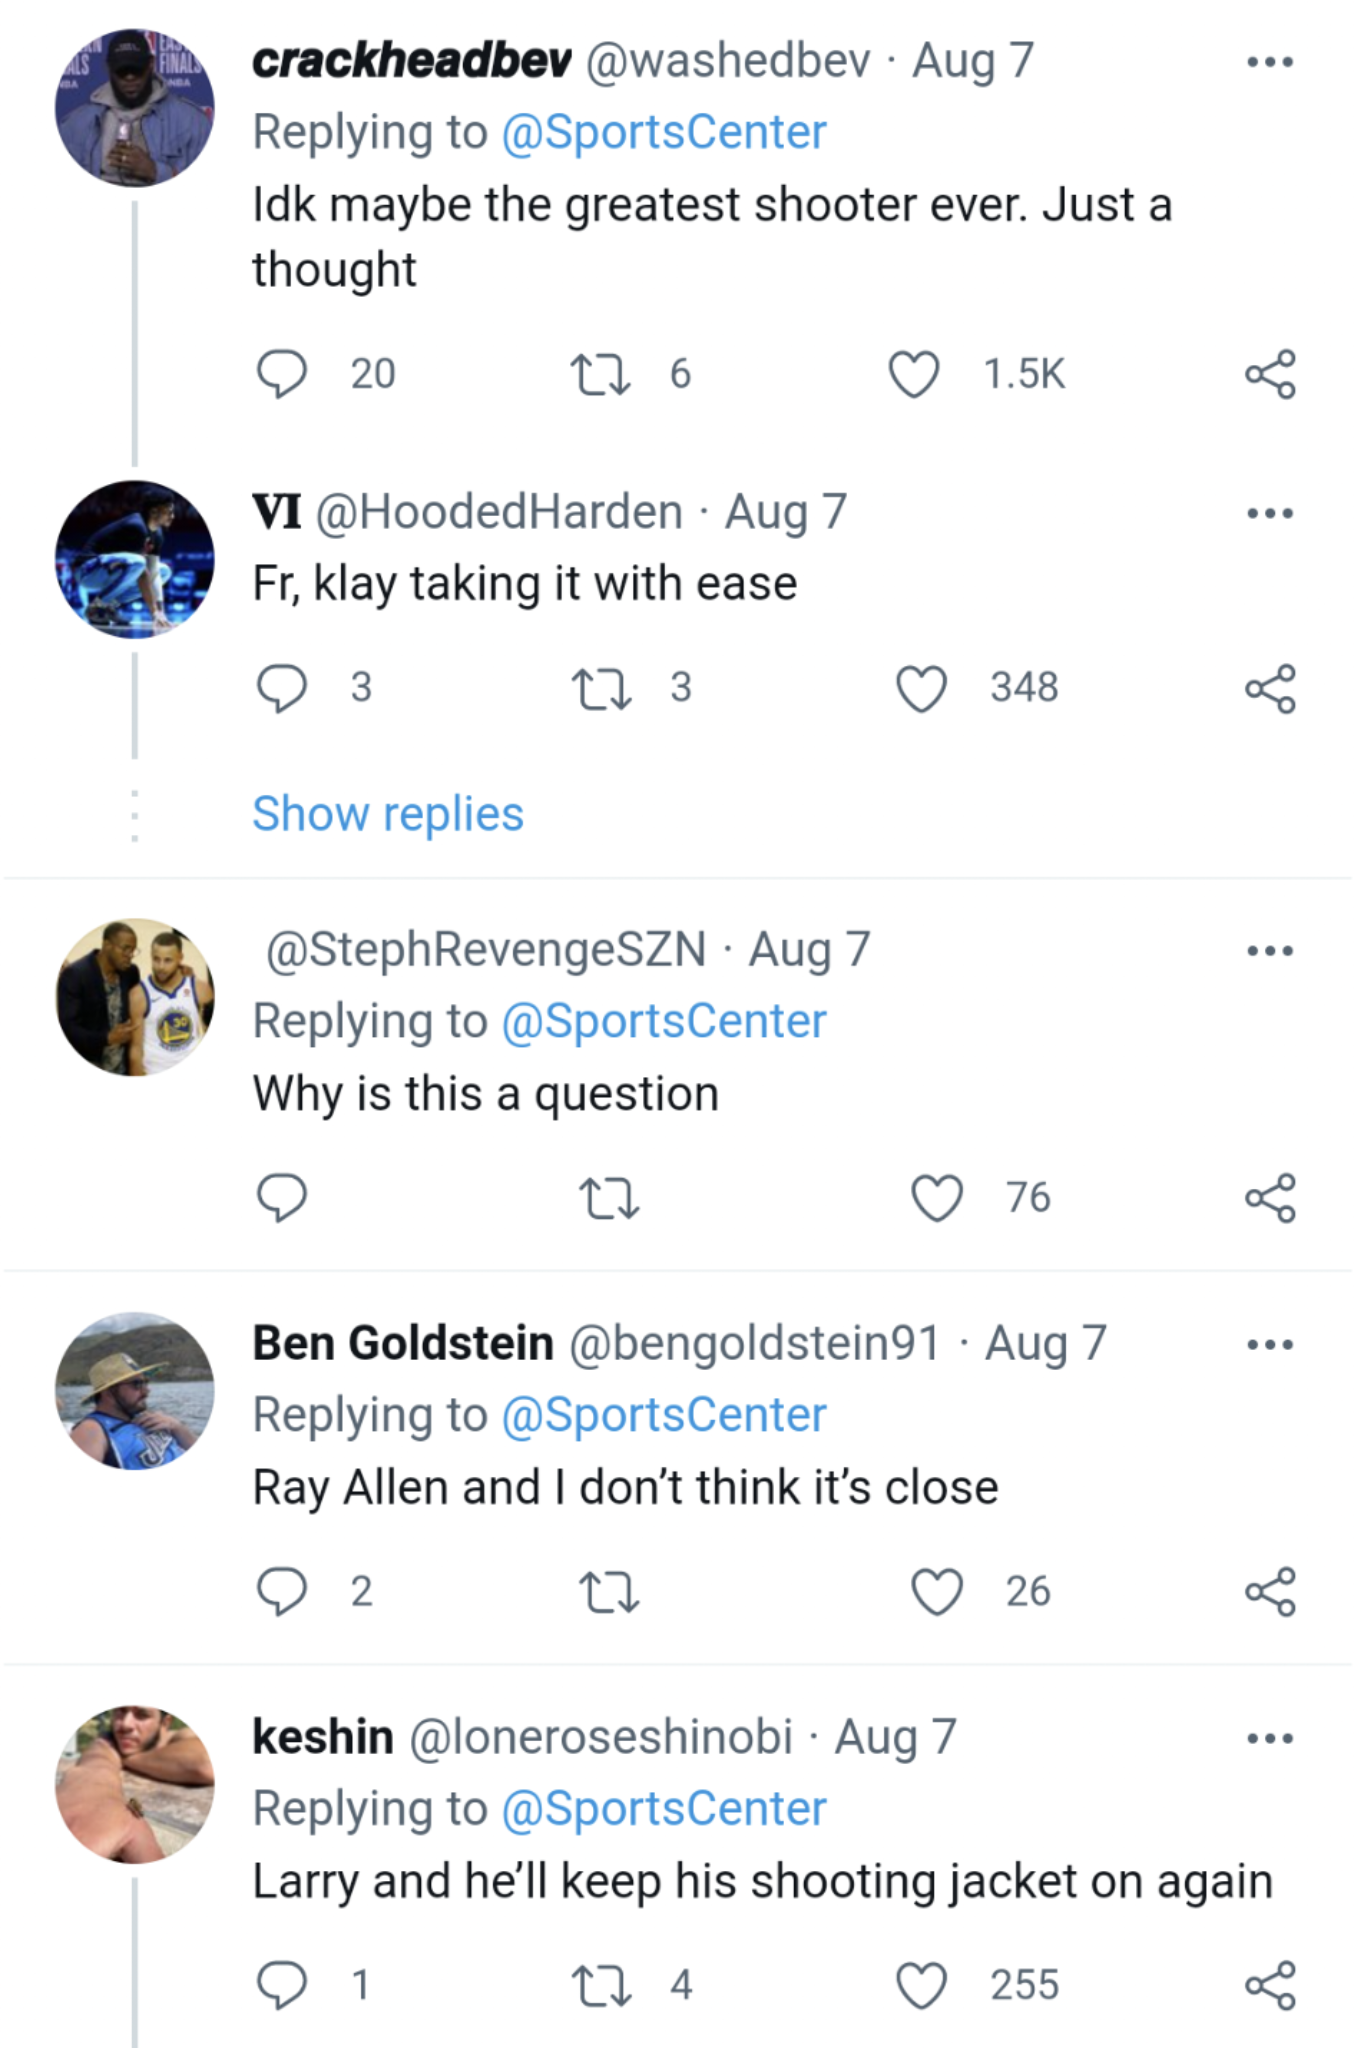
Task: Open the options menu on Ben Goldstein's tweet
Action: (x=1268, y=1345)
